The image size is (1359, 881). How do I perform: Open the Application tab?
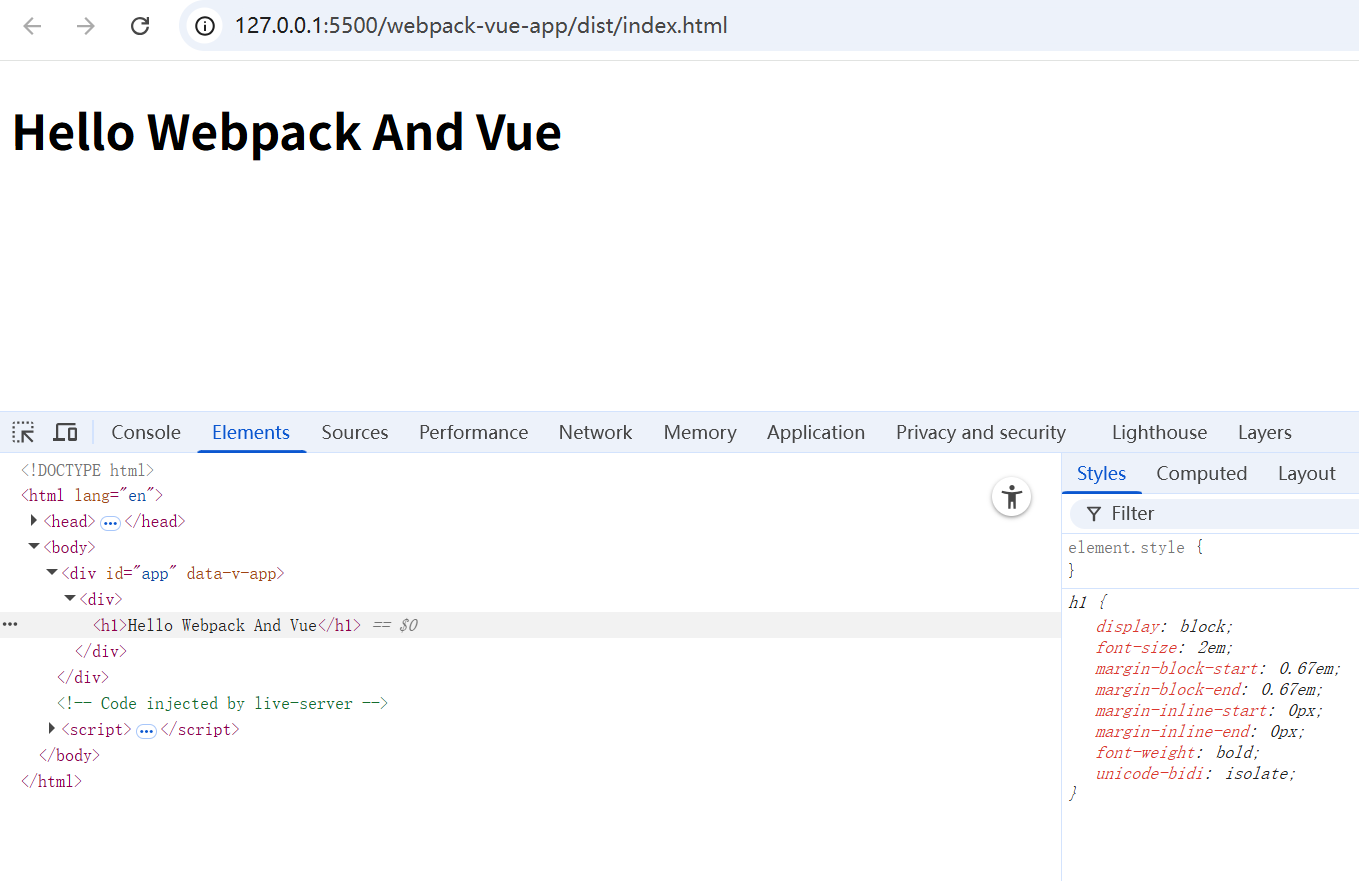coord(816,432)
